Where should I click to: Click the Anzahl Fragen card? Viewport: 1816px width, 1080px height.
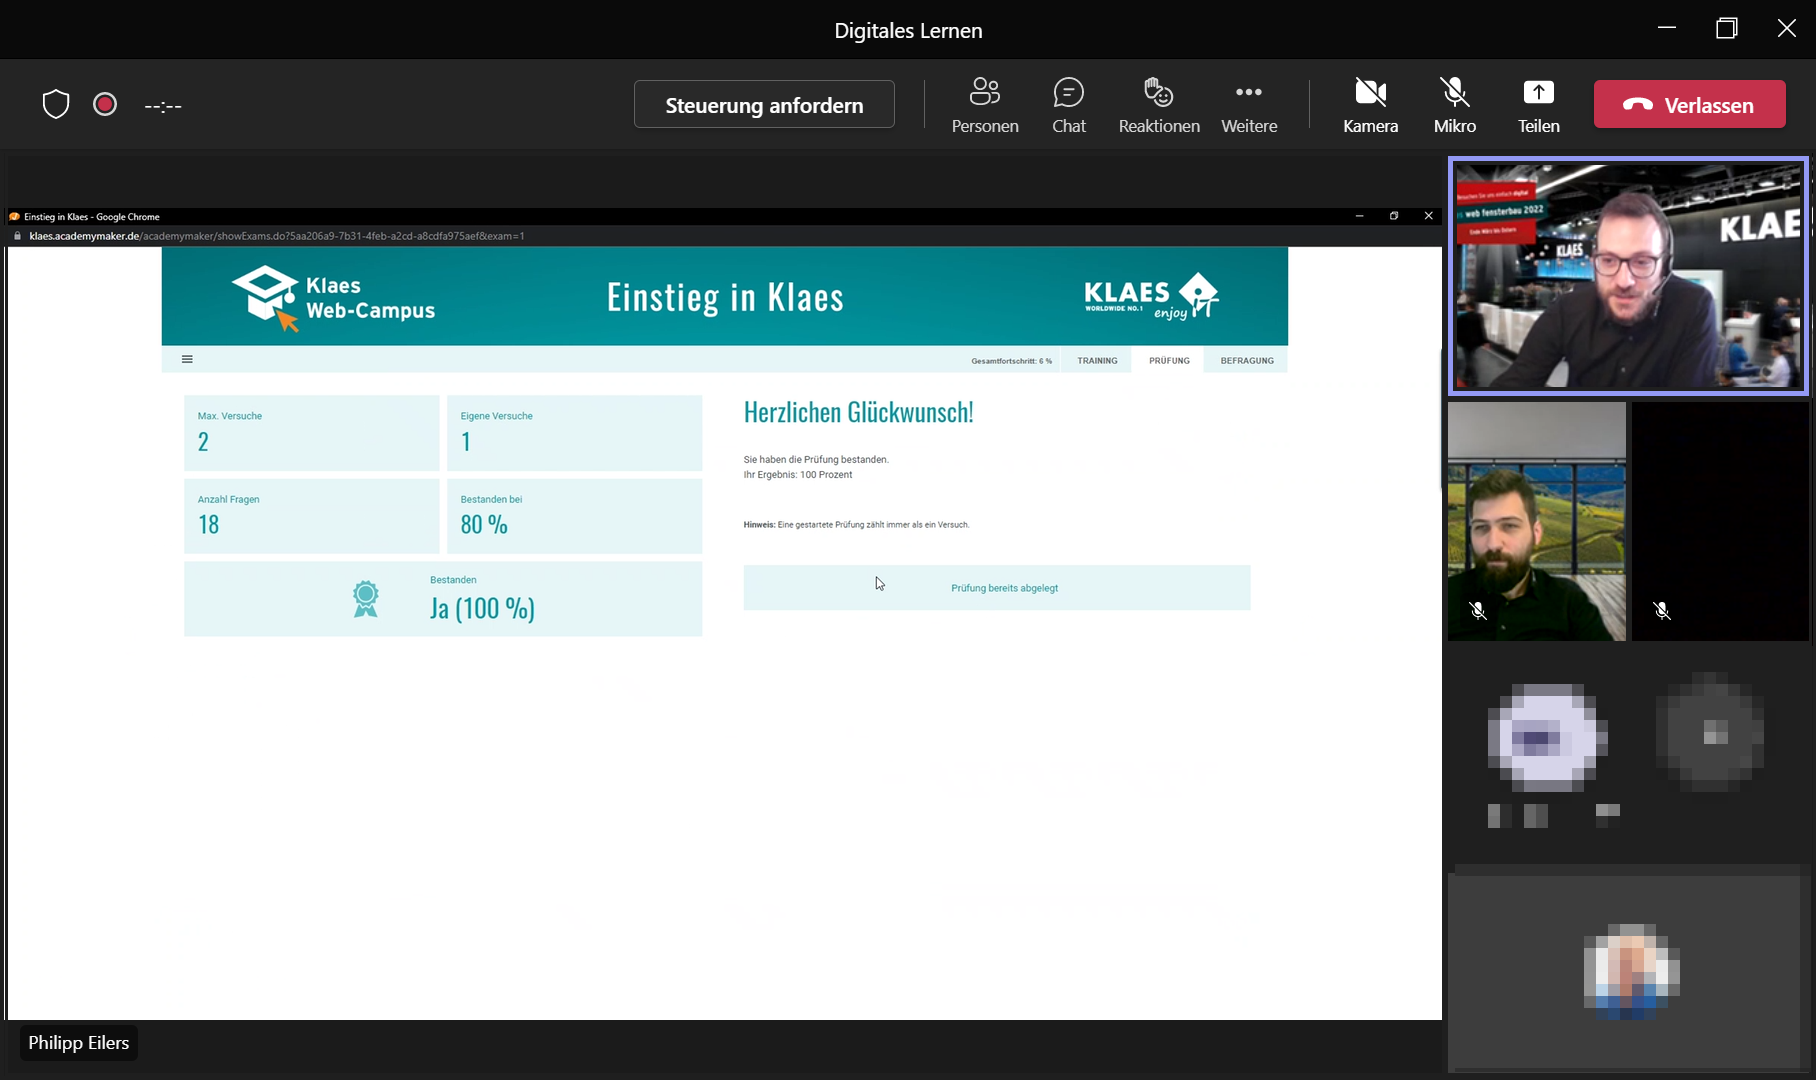click(311, 516)
